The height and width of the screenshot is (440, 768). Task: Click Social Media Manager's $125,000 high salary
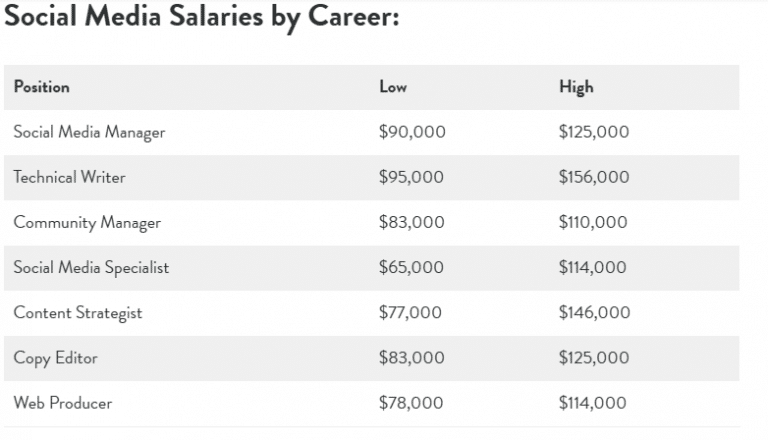[594, 132]
